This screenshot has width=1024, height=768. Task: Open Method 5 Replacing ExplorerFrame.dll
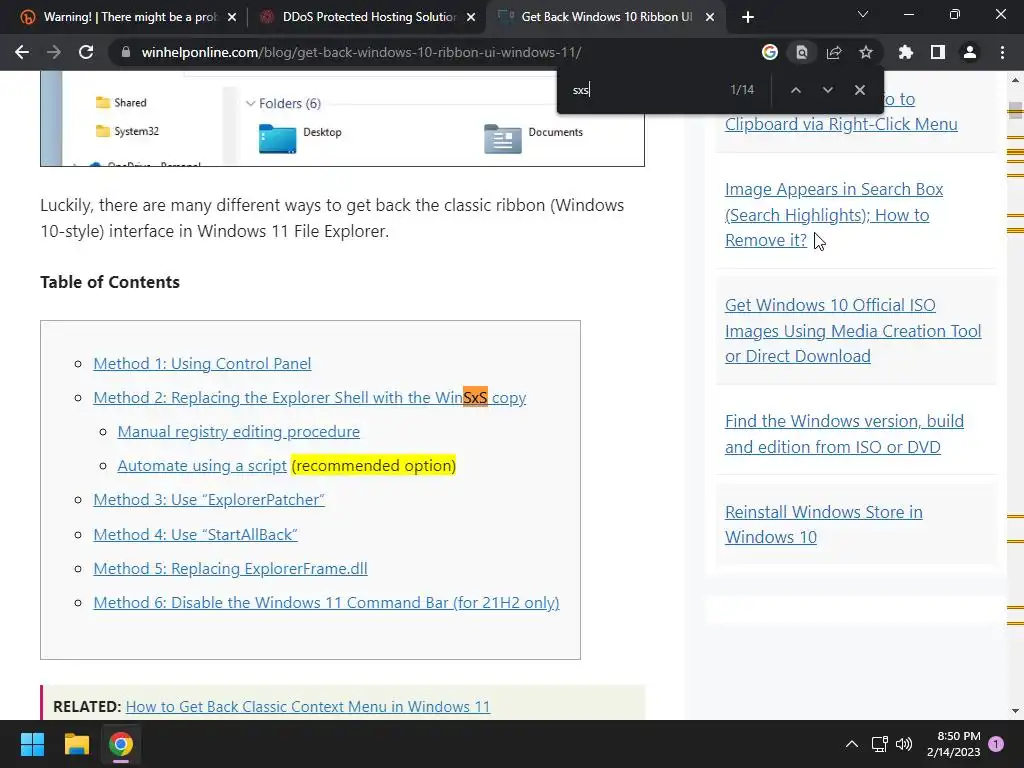coord(231,569)
